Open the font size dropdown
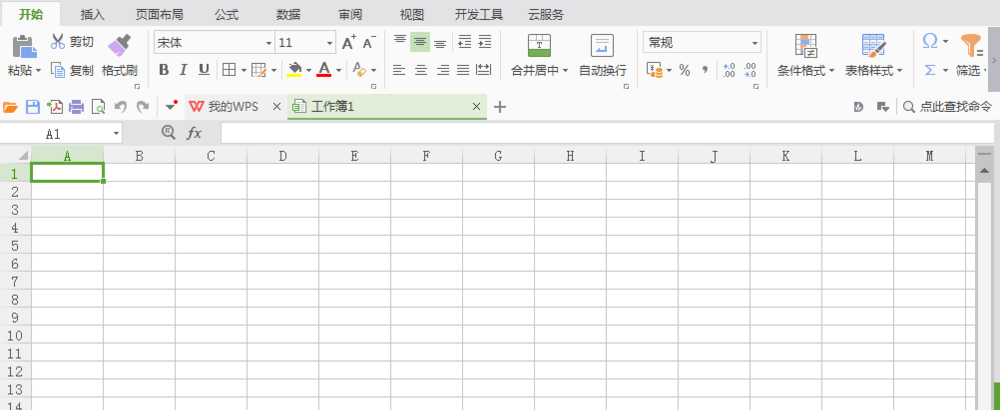 (x=329, y=43)
